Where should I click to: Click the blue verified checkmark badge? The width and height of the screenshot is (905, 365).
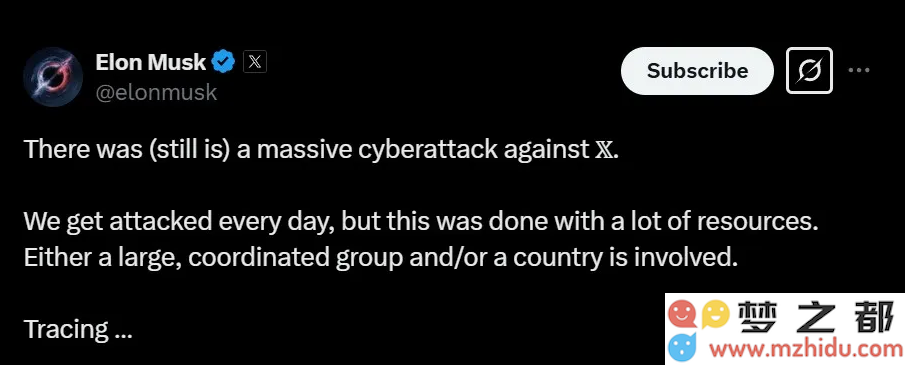click(224, 61)
